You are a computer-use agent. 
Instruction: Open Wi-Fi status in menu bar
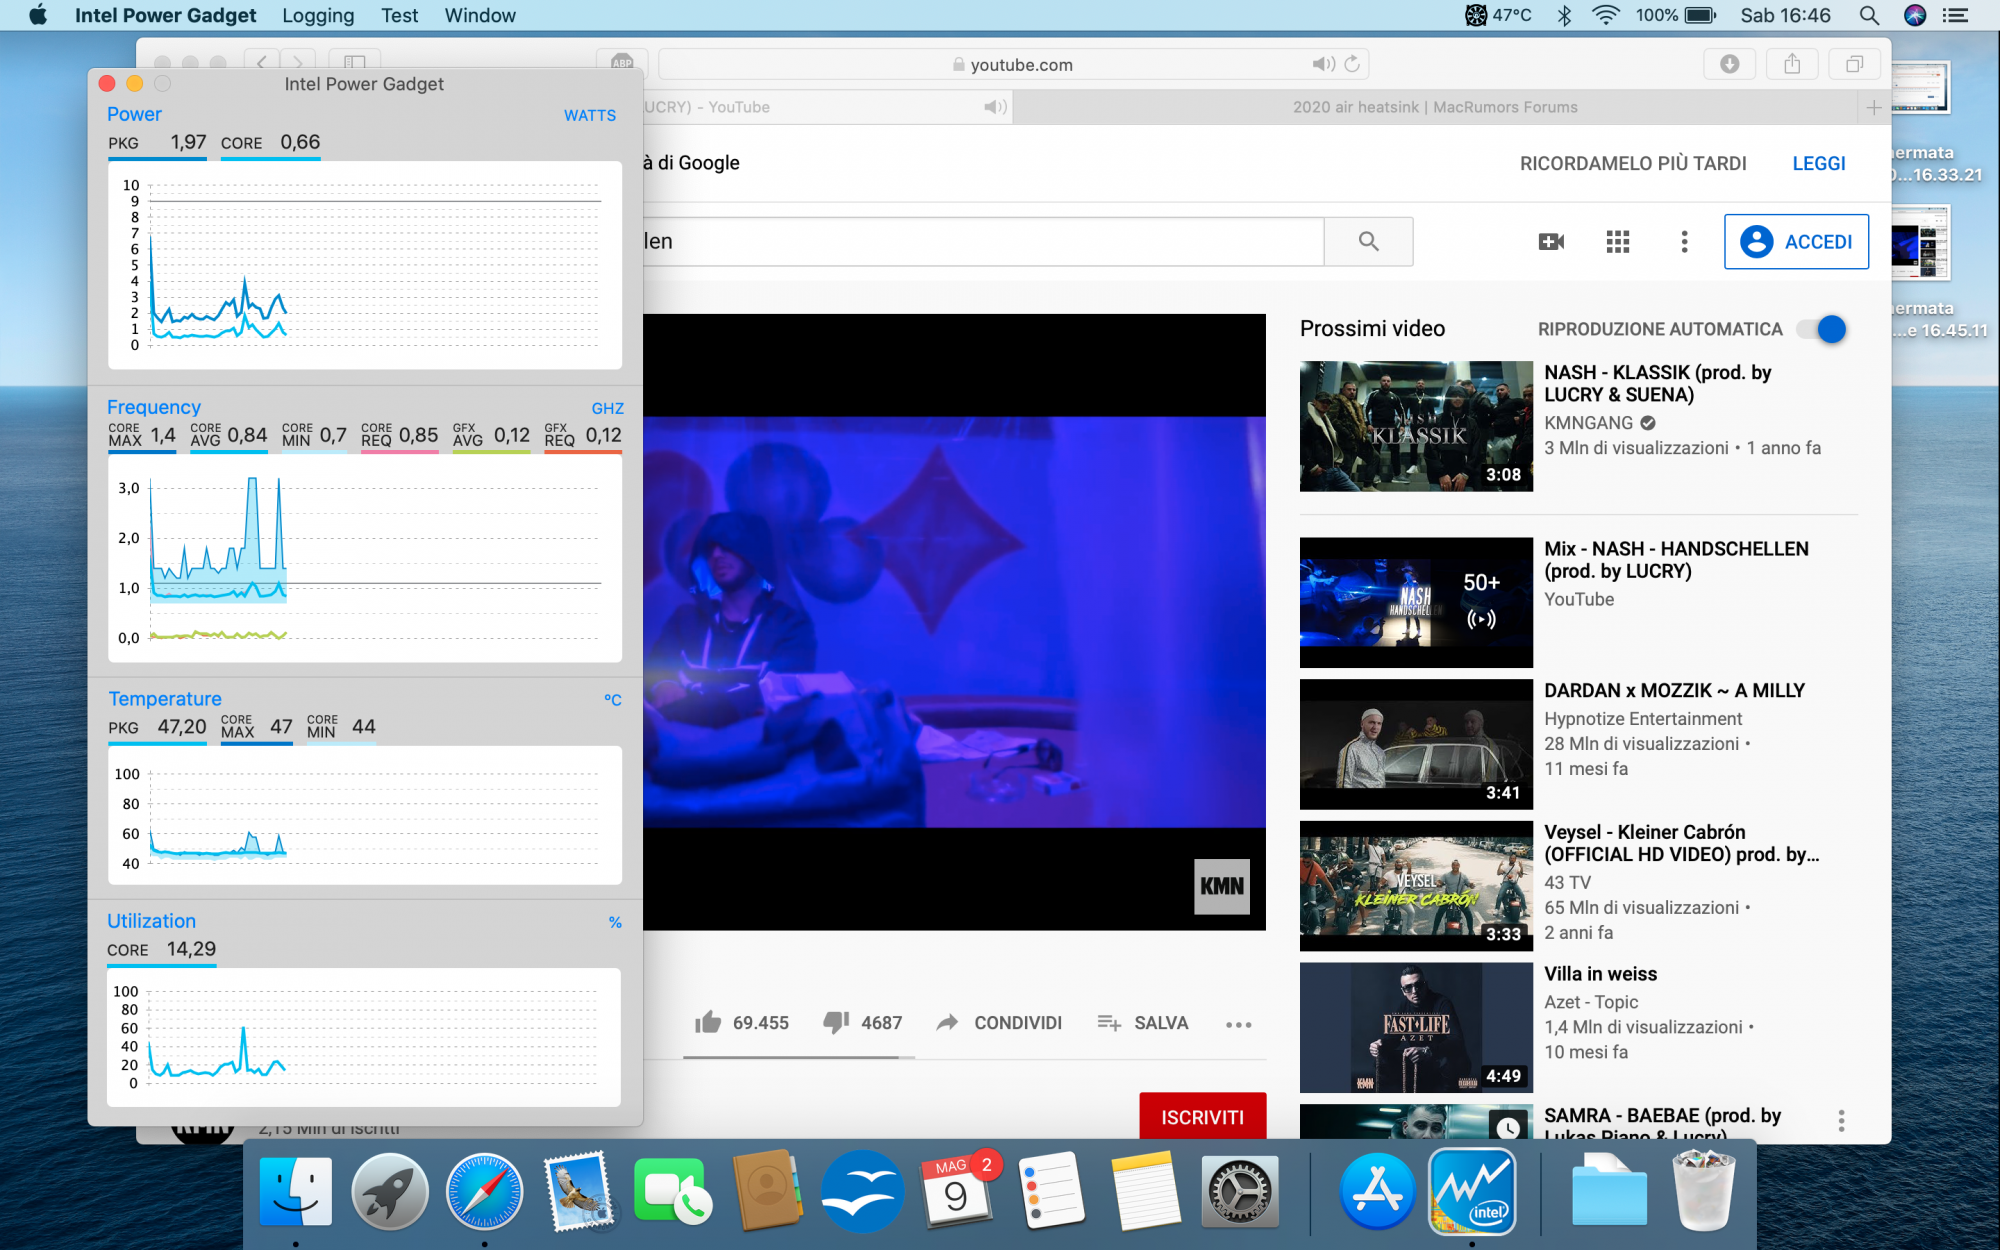pyautogui.click(x=1605, y=15)
